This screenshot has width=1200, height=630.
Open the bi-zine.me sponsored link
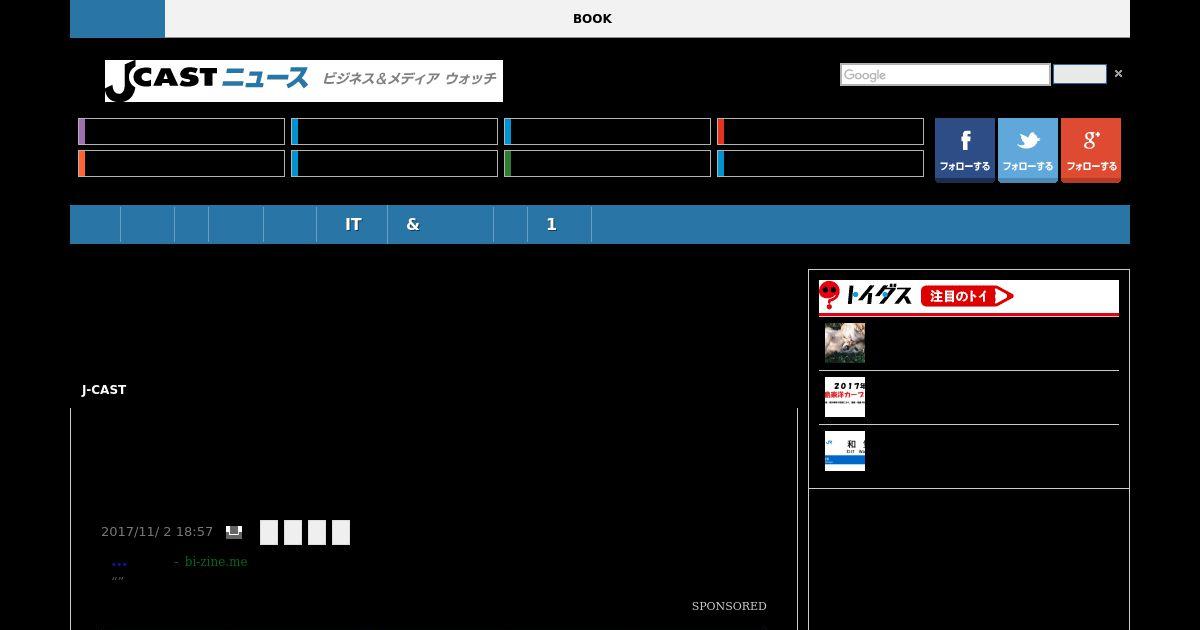[216, 562]
